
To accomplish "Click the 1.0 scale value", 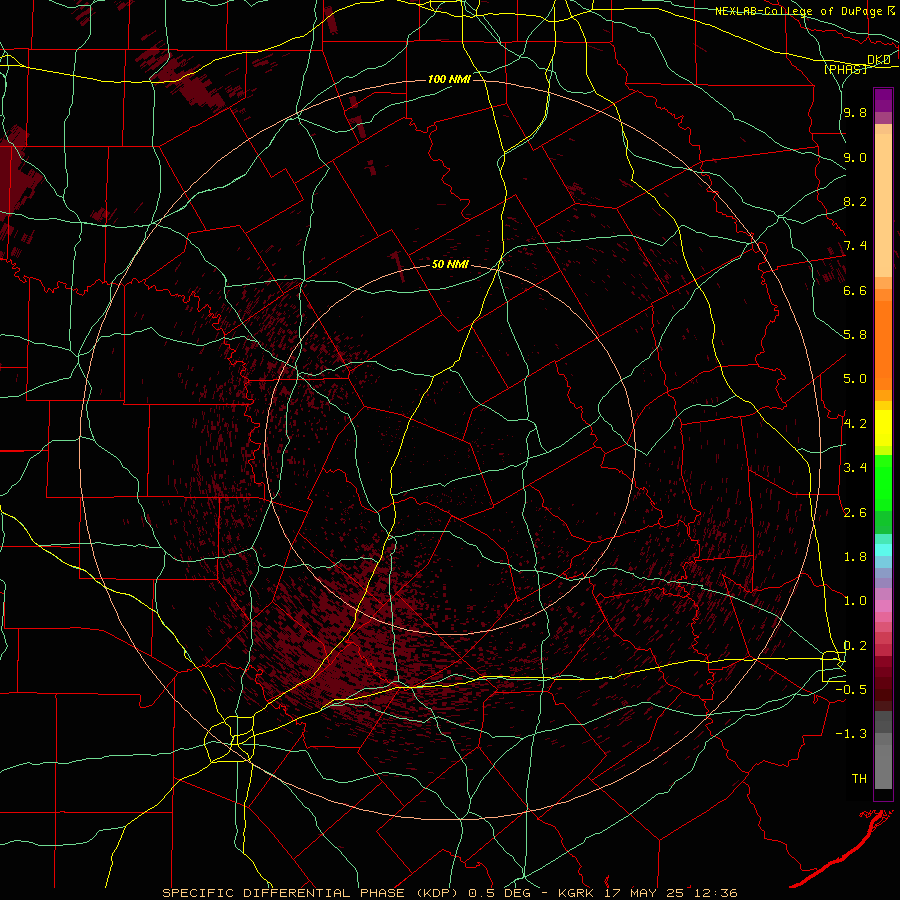I will 855,600.
